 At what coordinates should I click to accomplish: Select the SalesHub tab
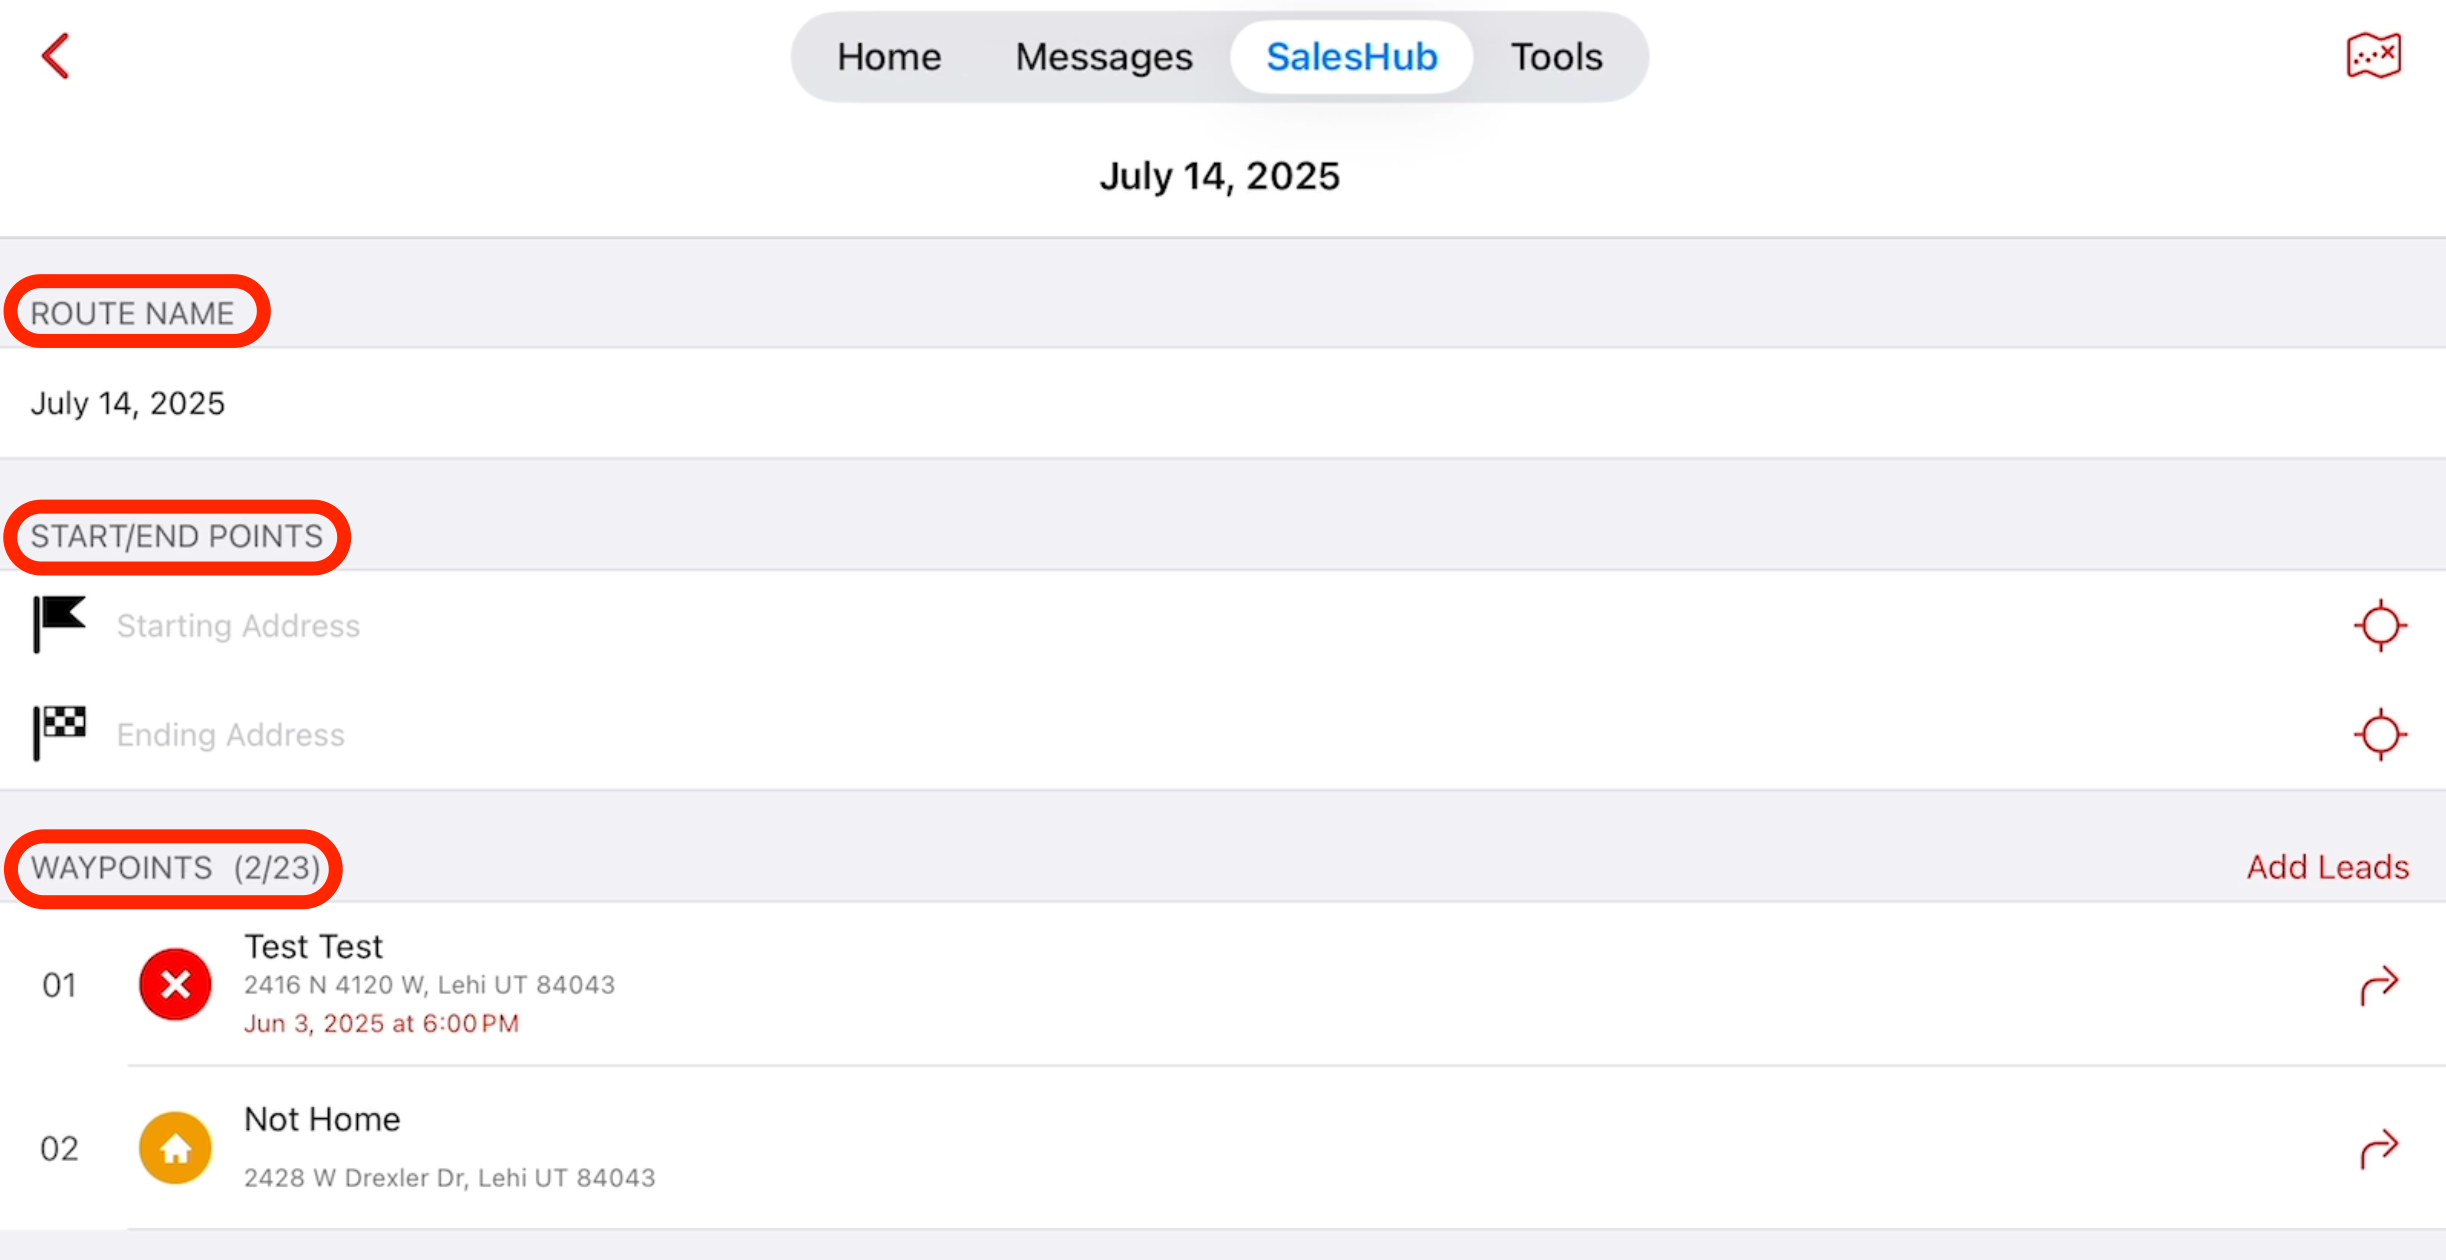[1351, 57]
